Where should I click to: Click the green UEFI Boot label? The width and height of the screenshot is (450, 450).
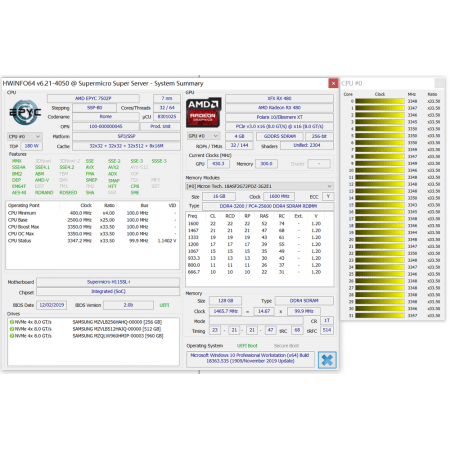tap(247, 346)
